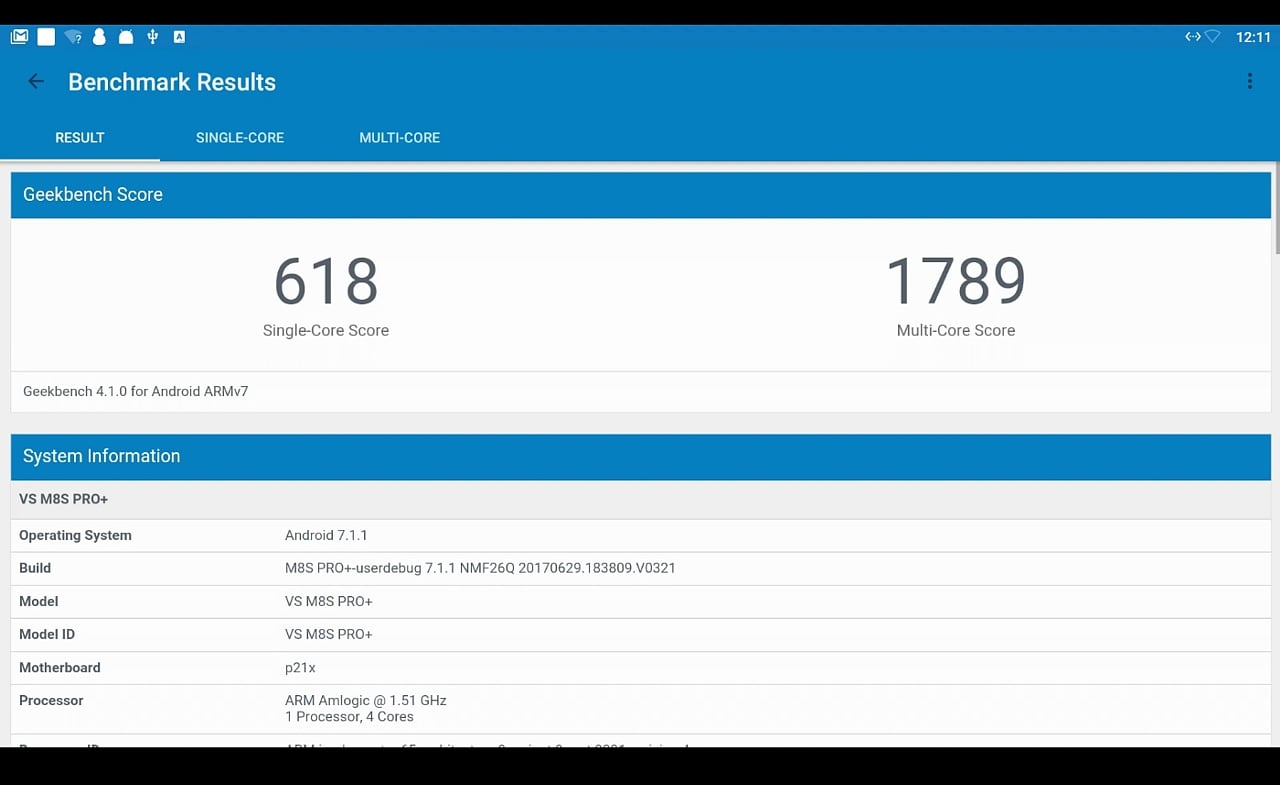Screen dimensions: 1280x785
Task: Open the Gmail notification icon
Action: point(19,37)
